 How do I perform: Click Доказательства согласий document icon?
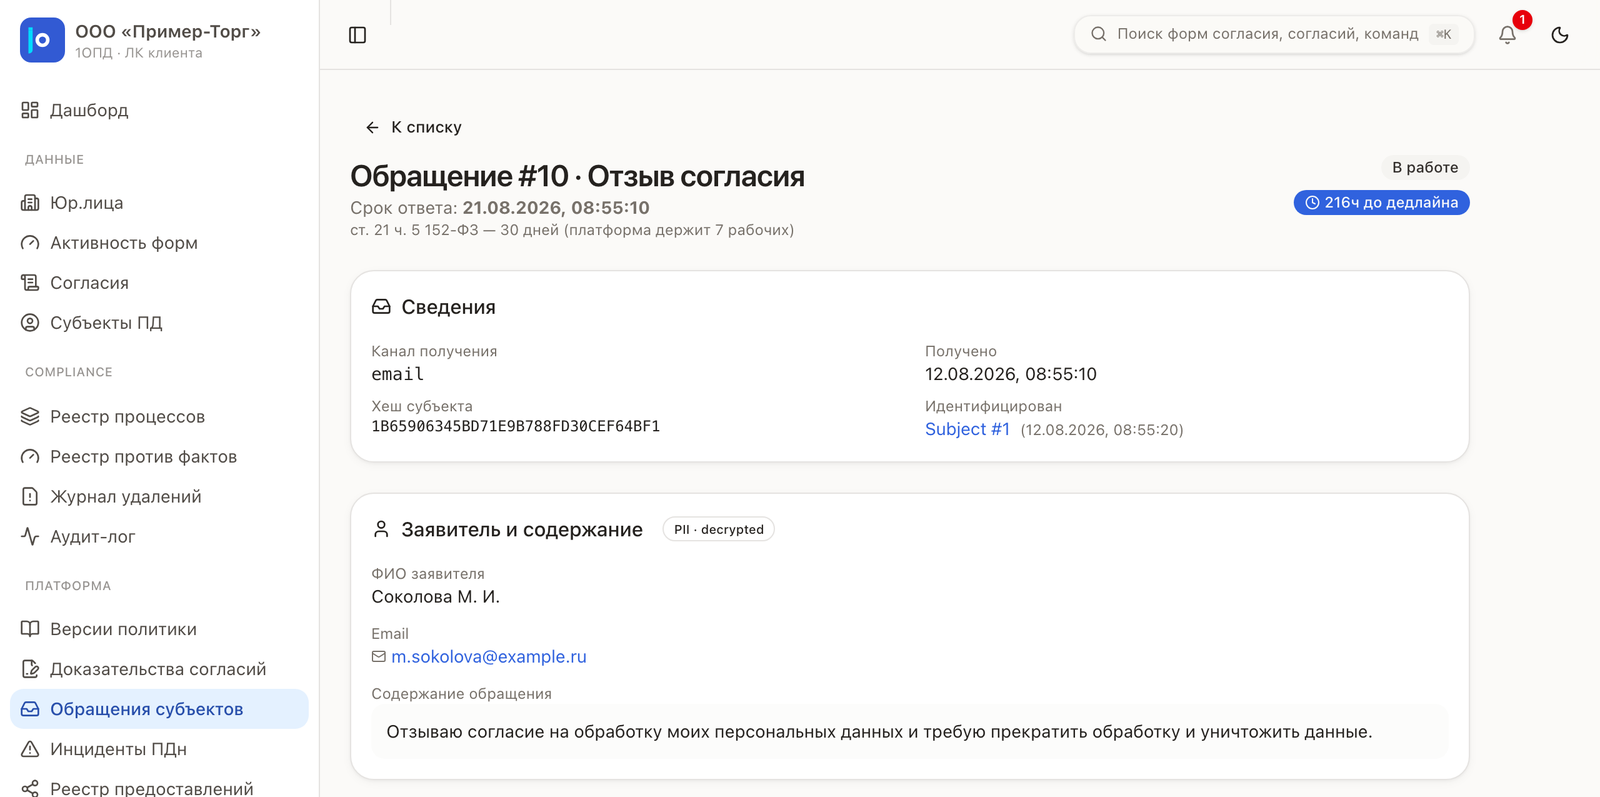30,669
